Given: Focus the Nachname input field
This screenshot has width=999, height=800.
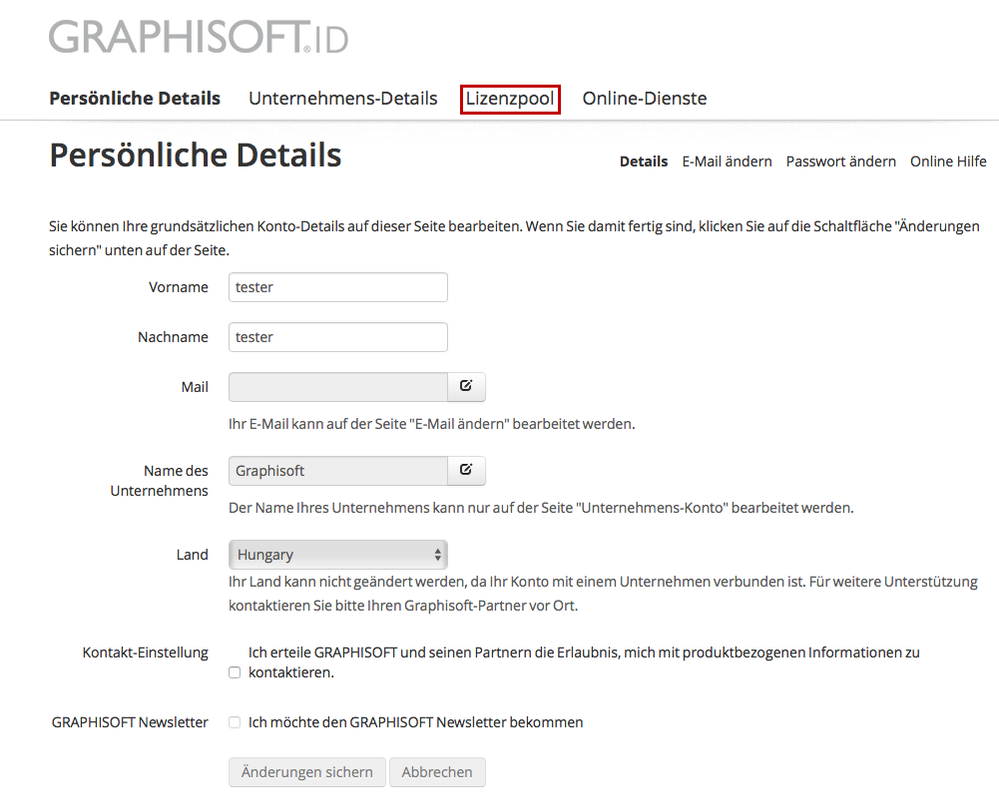Looking at the screenshot, I should [x=338, y=337].
